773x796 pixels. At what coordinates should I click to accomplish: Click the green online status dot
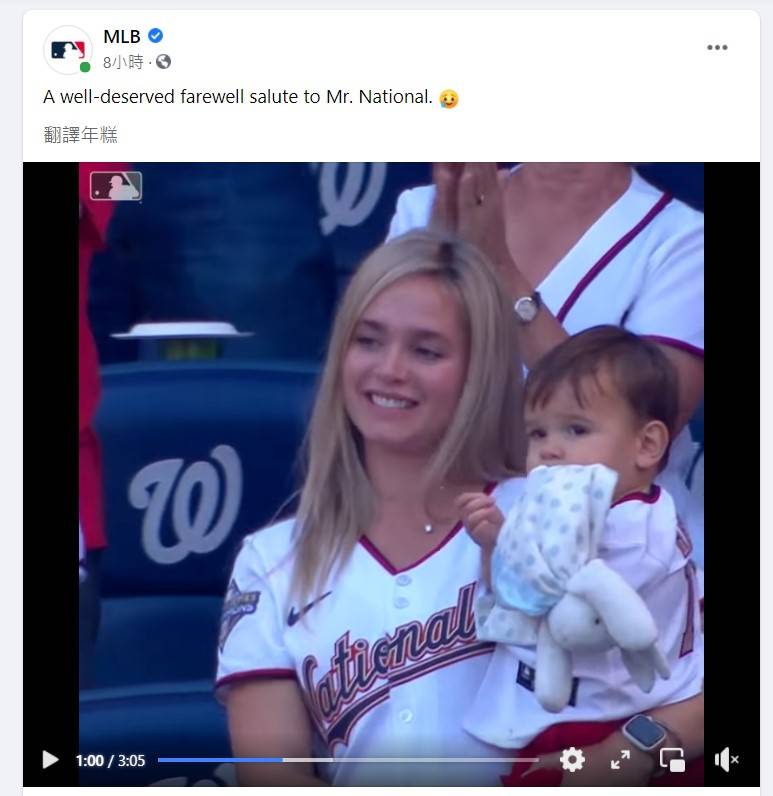point(85,67)
